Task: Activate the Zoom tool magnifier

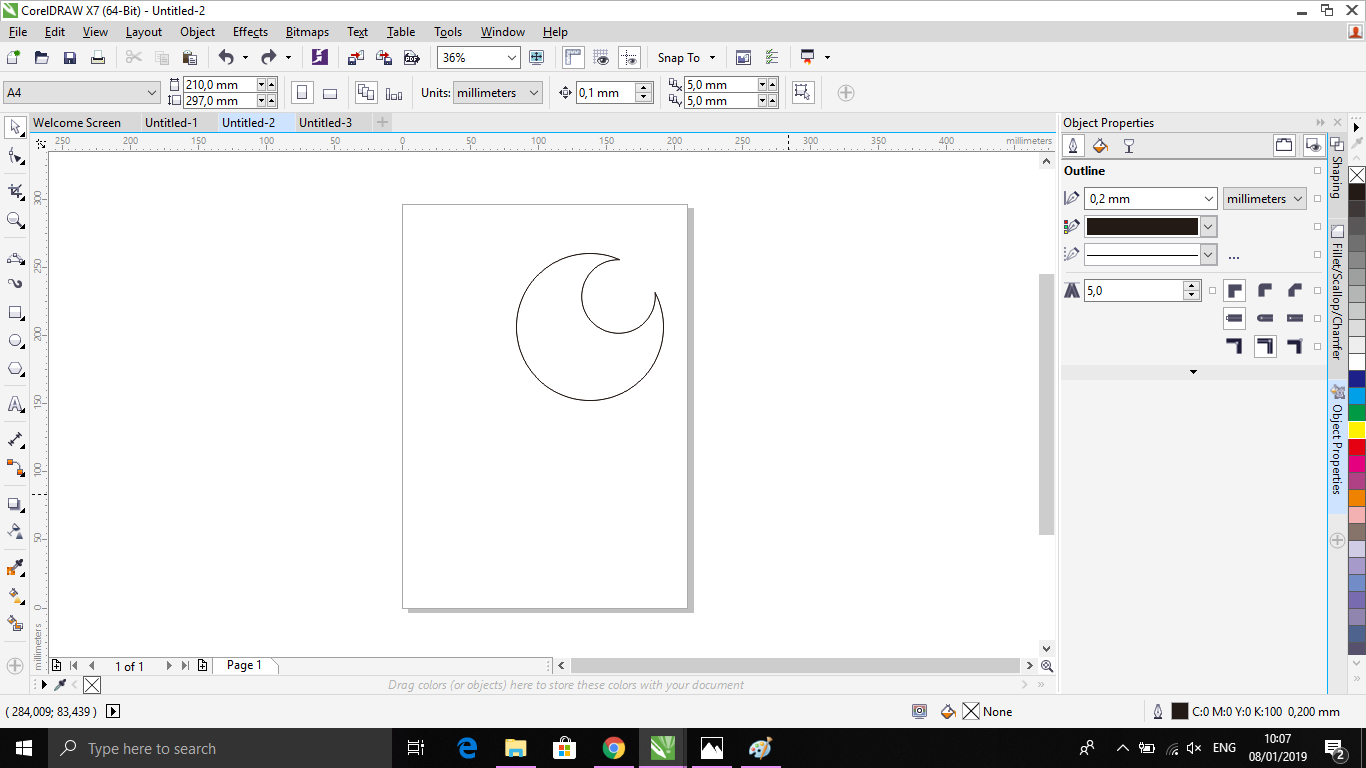Action: [15, 220]
